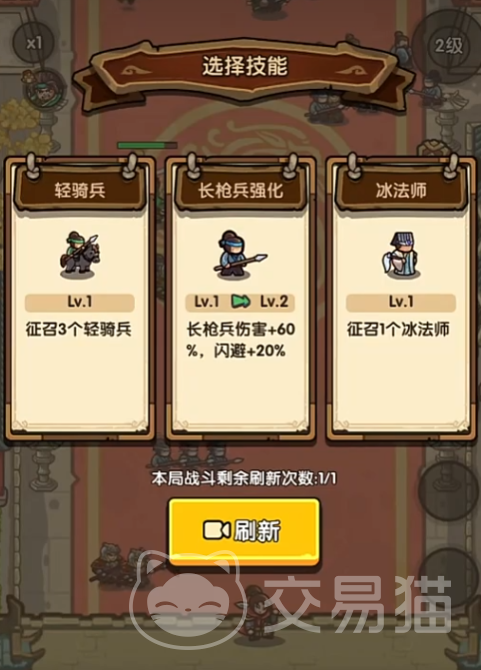Select the 长枪兵强化 skill card title
481x670 pixels.
(x=240, y=190)
